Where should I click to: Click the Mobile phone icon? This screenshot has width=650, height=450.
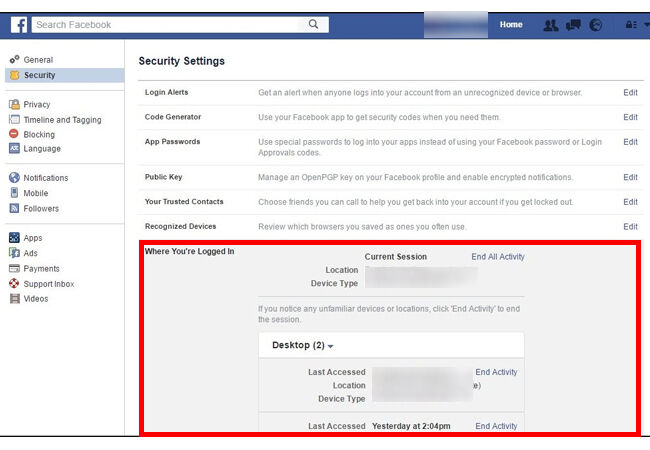(15, 193)
